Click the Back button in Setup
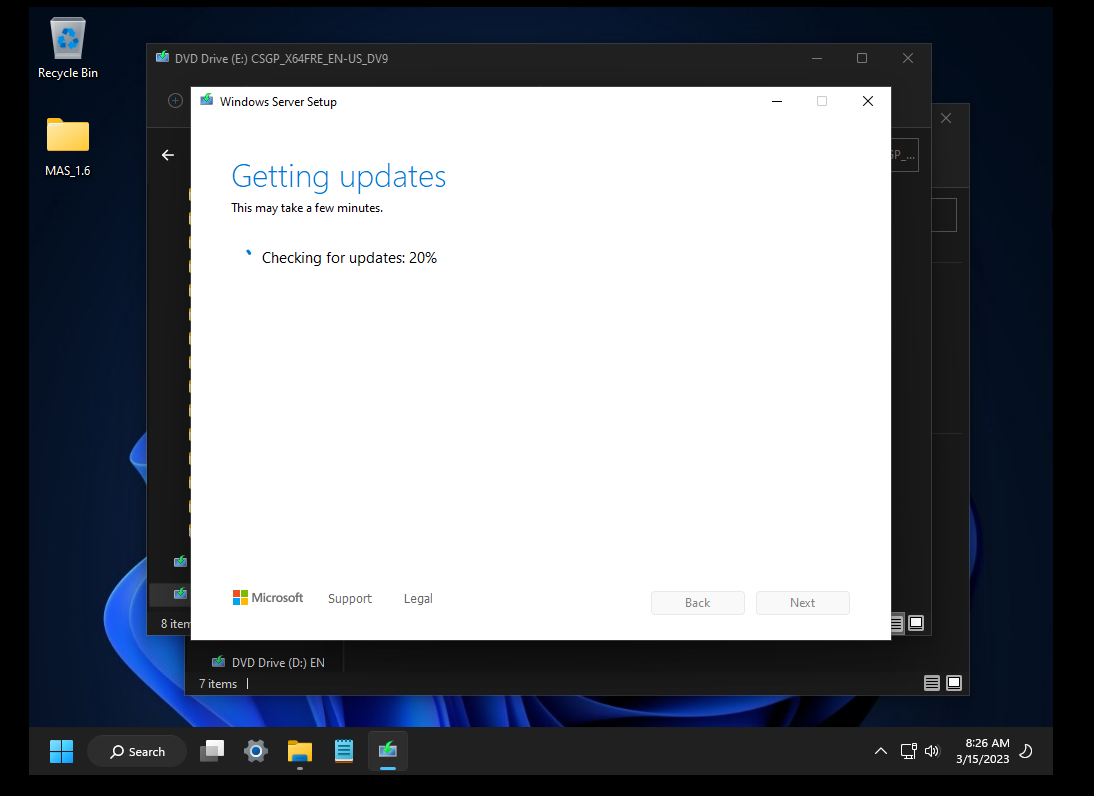Screen dimensions: 1094x796 click(698, 603)
